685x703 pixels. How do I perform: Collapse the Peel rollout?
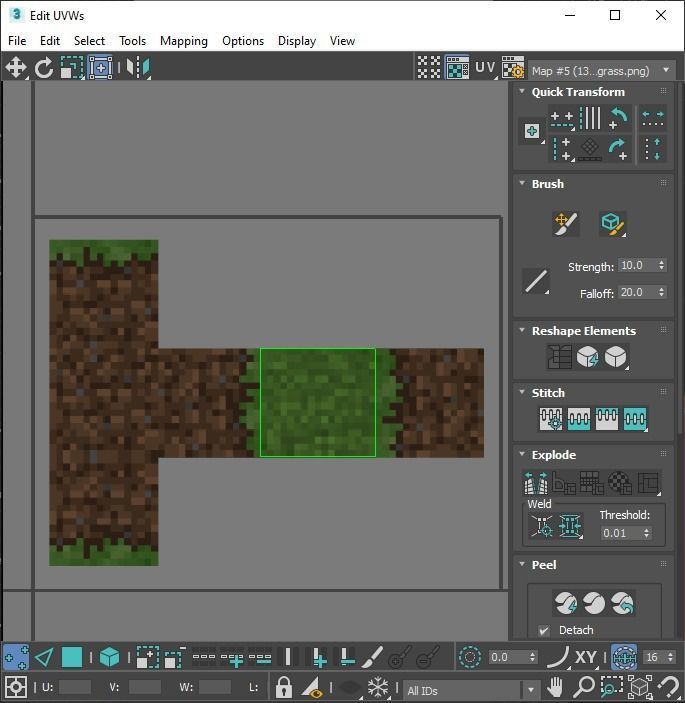522,564
